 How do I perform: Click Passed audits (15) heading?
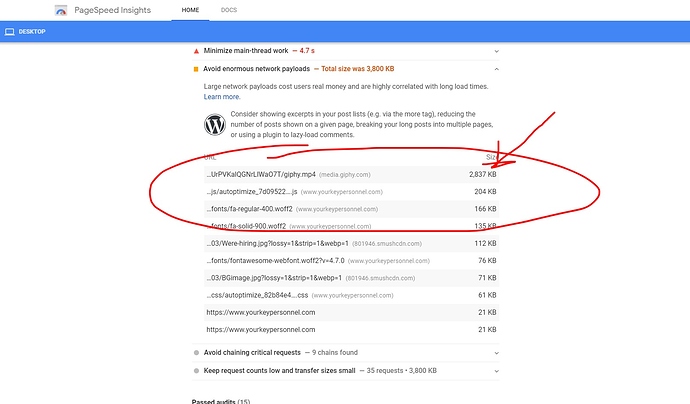pyautogui.click(x=221, y=401)
